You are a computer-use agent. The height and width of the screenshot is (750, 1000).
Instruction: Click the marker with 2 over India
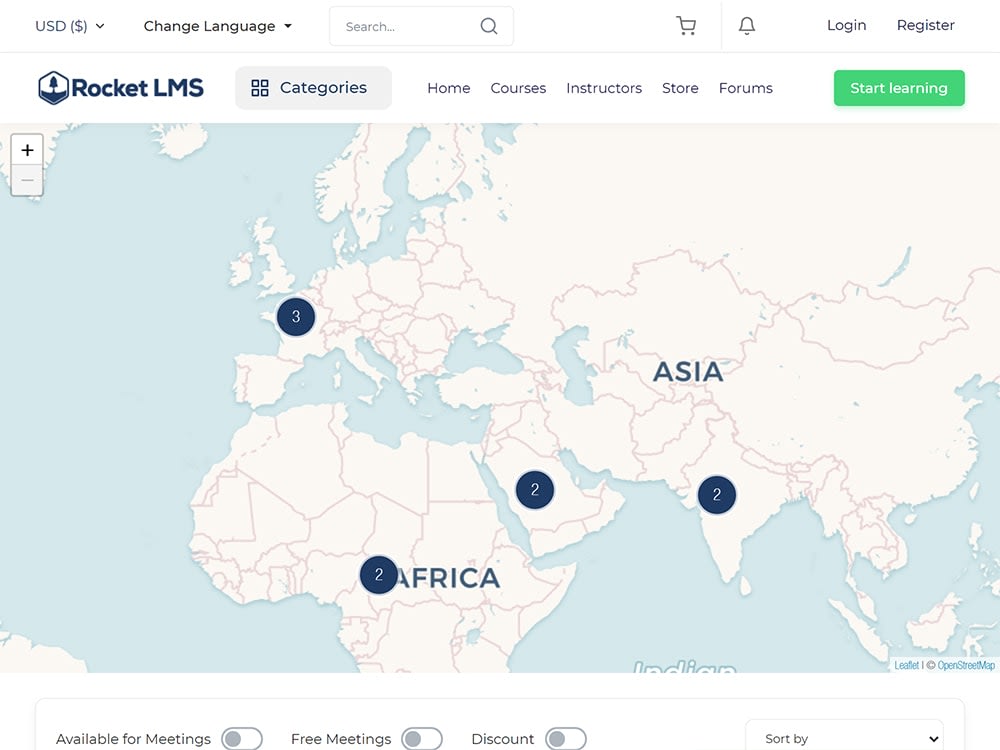716,494
